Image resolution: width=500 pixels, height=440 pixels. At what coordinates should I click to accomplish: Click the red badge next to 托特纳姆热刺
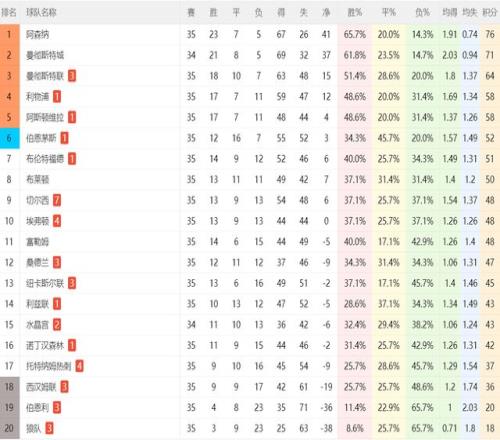(x=79, y=366)
